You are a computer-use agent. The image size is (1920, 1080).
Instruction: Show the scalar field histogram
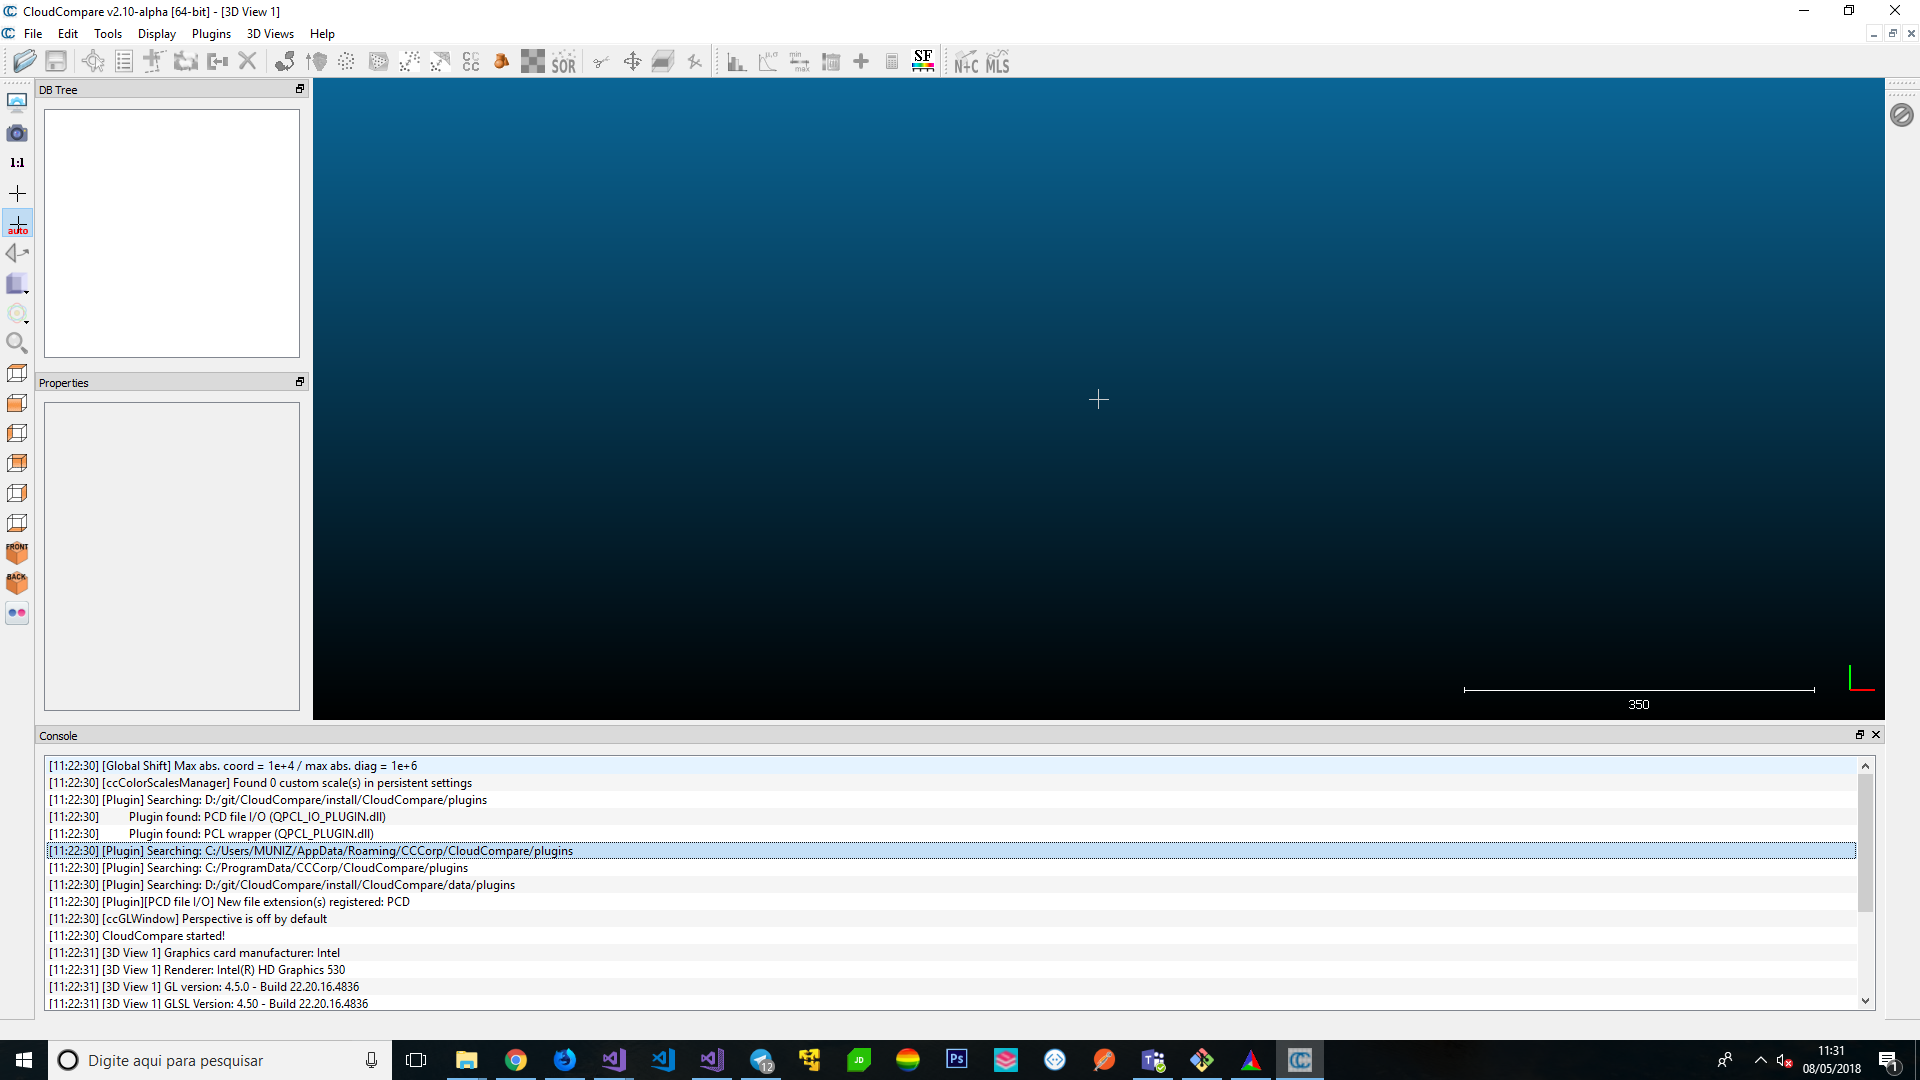(736, 61)
